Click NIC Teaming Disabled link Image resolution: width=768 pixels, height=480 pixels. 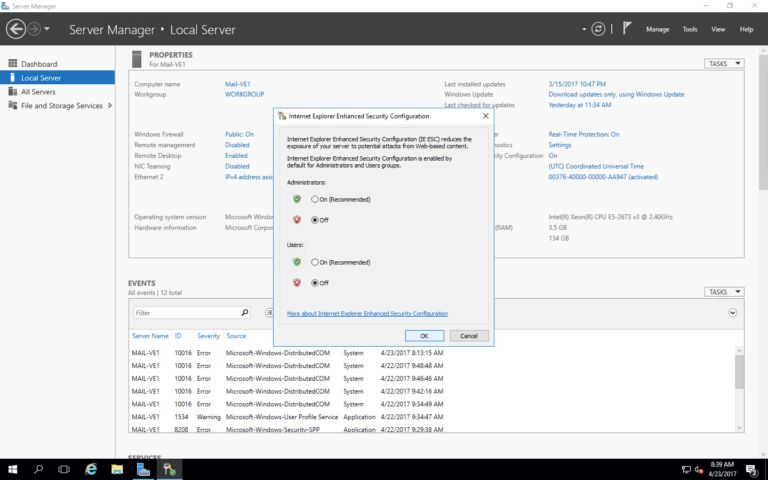(237, 166)
